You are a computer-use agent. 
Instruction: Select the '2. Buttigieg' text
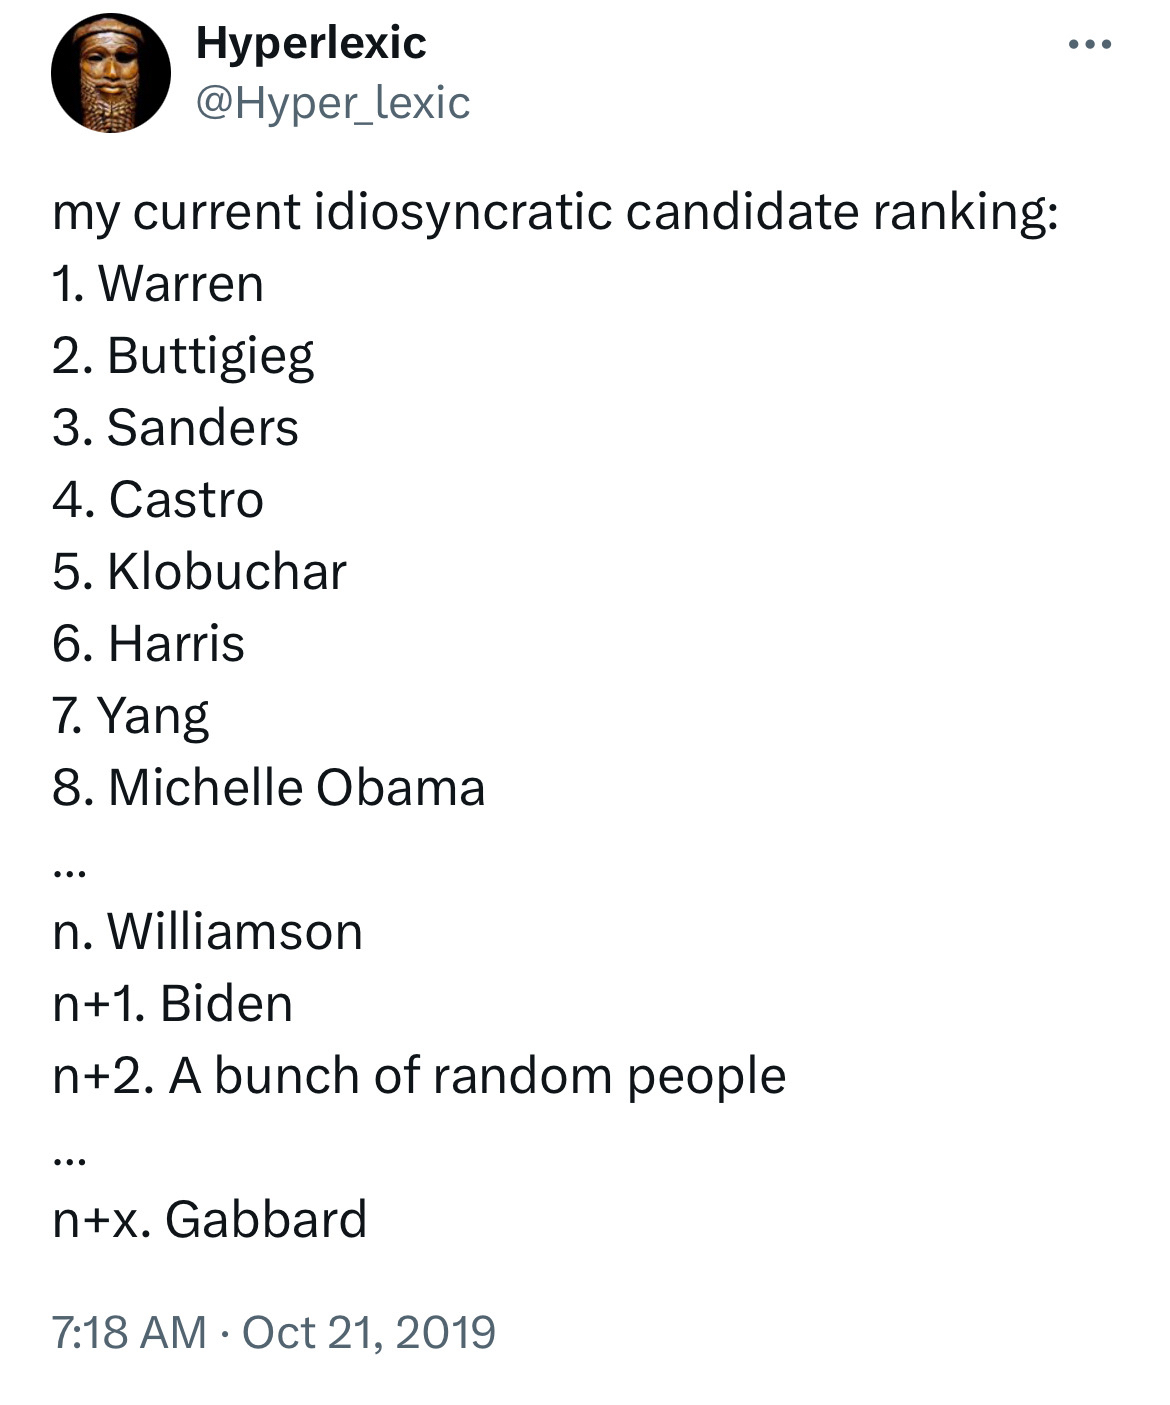(183, 356)
